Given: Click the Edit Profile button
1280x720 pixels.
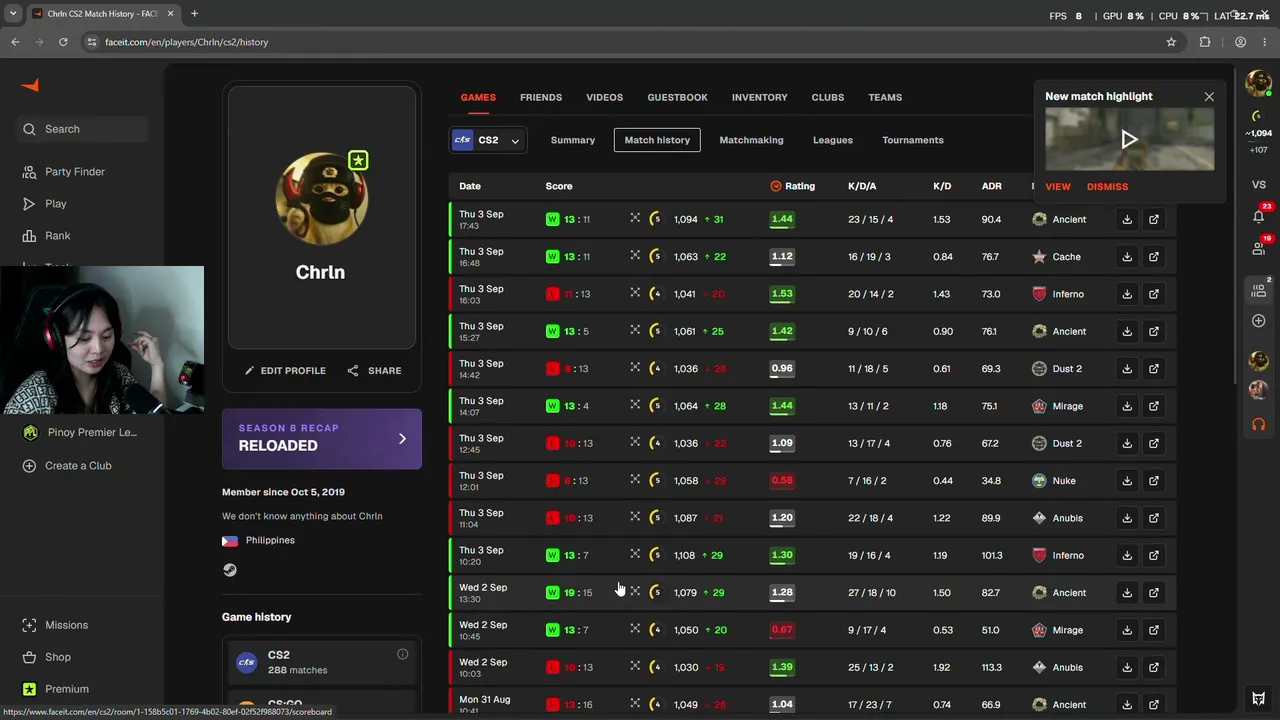Looking at the screenshot, I should click(x=286, y=371).
